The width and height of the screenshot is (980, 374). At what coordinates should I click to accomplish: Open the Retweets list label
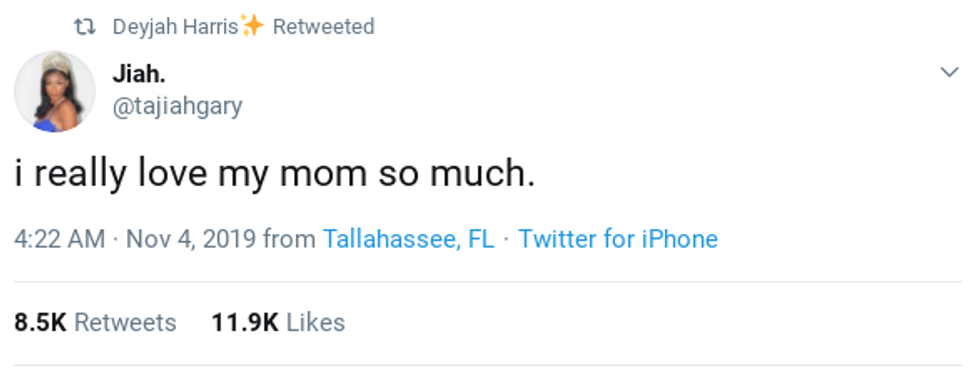[125, 323]
